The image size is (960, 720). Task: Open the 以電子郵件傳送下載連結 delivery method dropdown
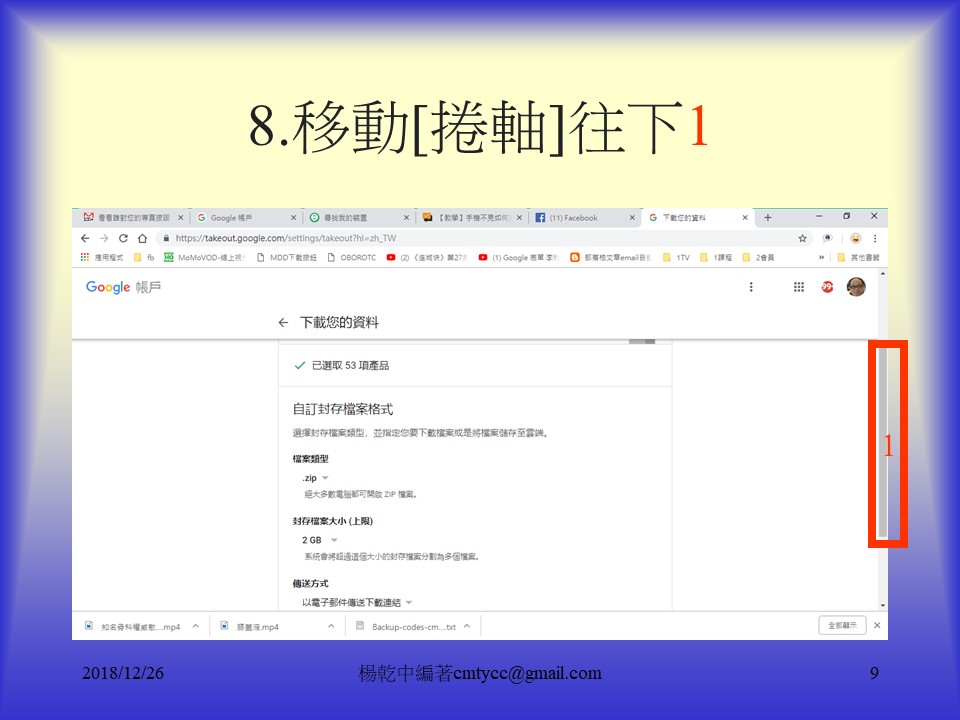click(x=357, y=602)
